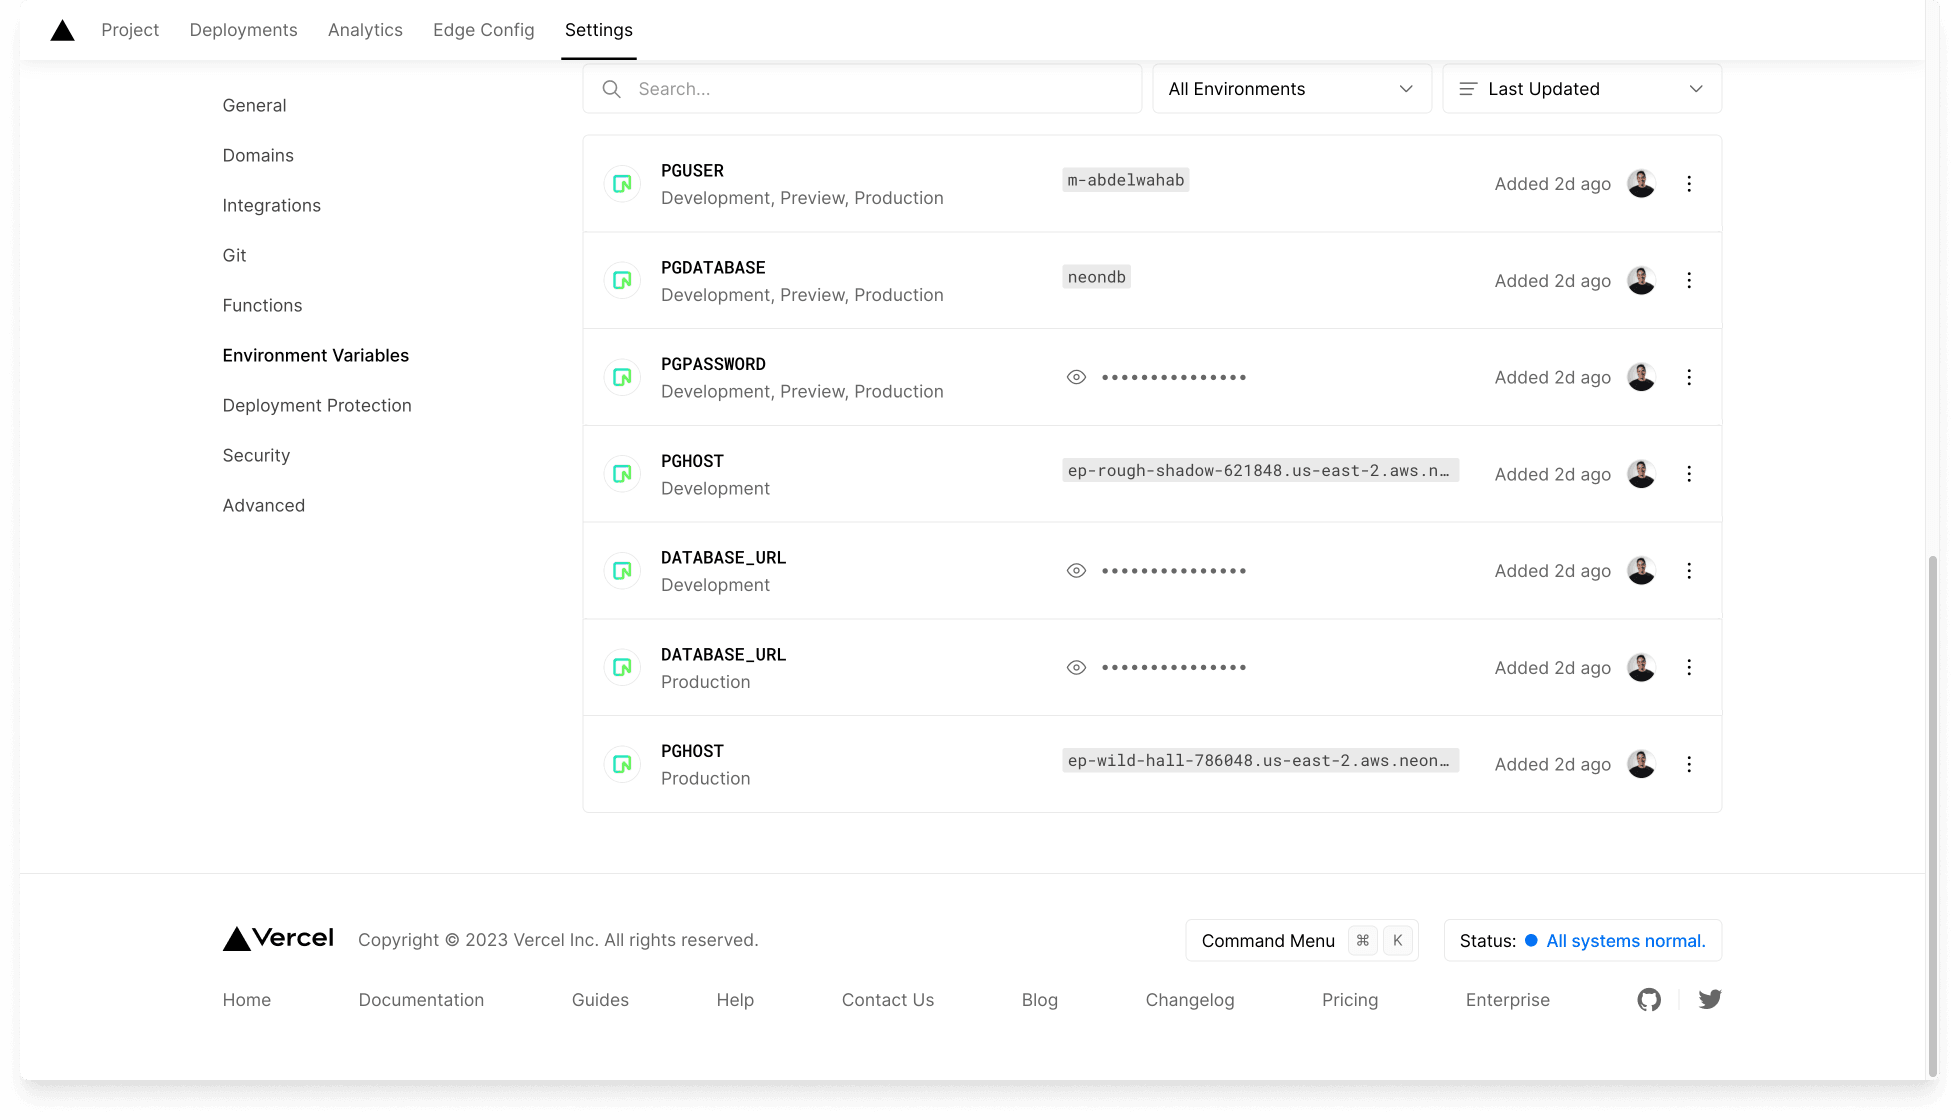Viewport: 1960px width, 1120px height.
Task: Click All systems normal status link
Action: click(x=1625, y=940)
